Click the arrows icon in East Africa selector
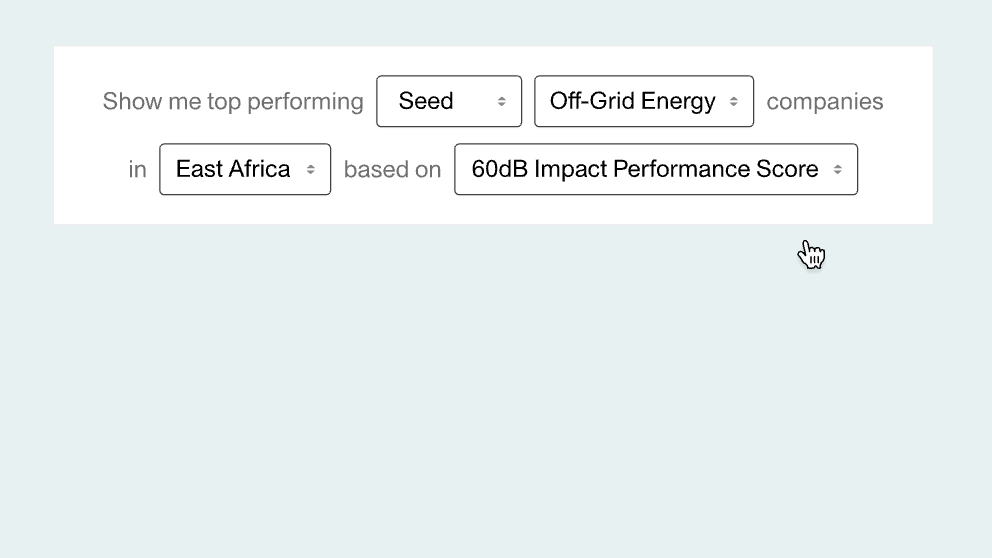Screen dimensions: 992x558 pos(311,170)
